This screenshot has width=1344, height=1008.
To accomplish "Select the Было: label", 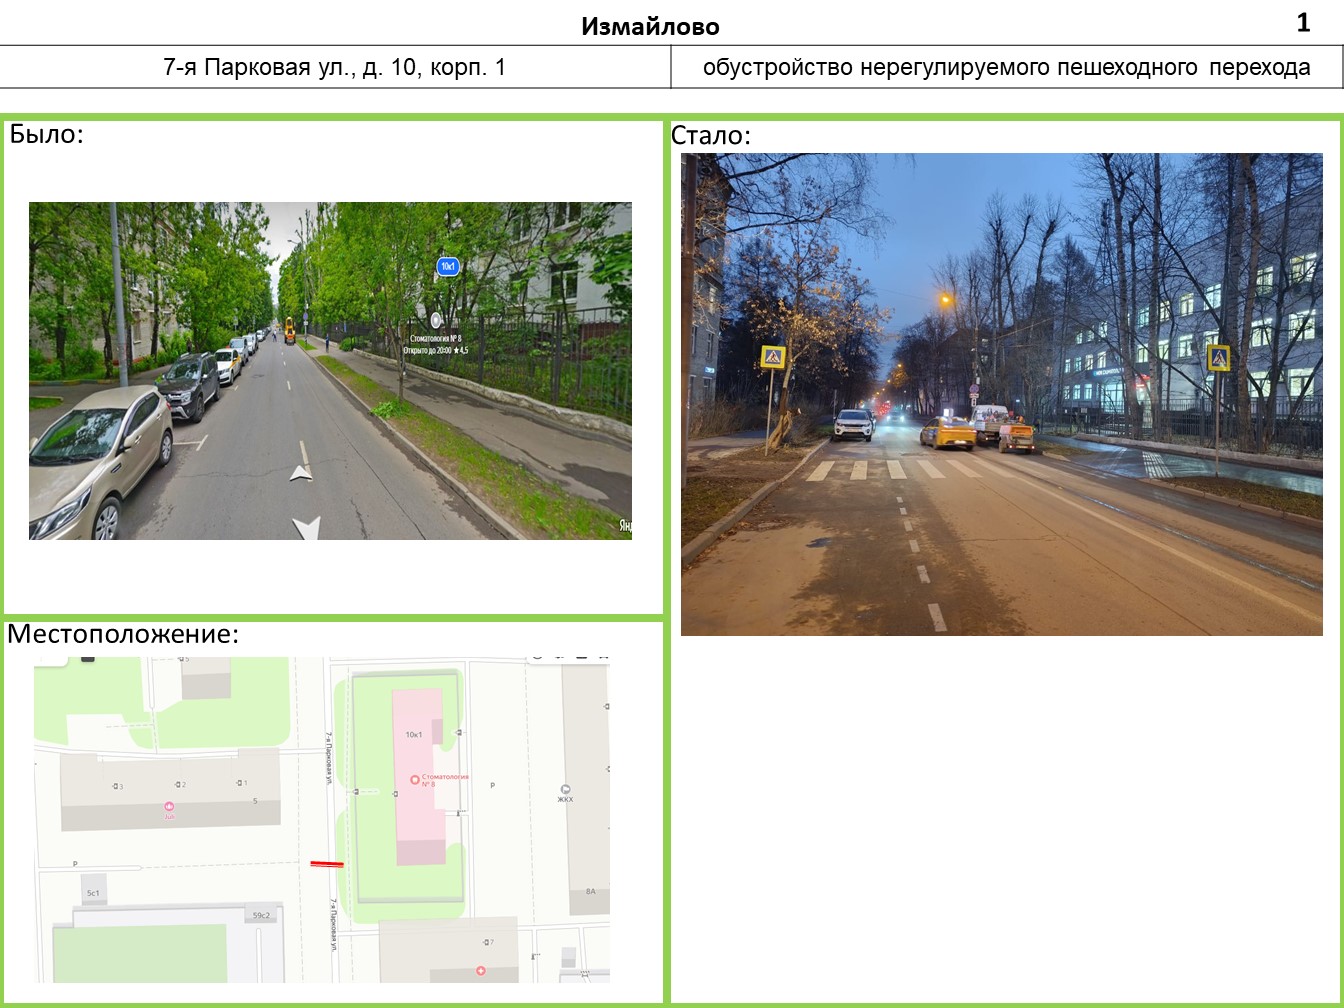I will pyautogui.click(x=47, y=134).
